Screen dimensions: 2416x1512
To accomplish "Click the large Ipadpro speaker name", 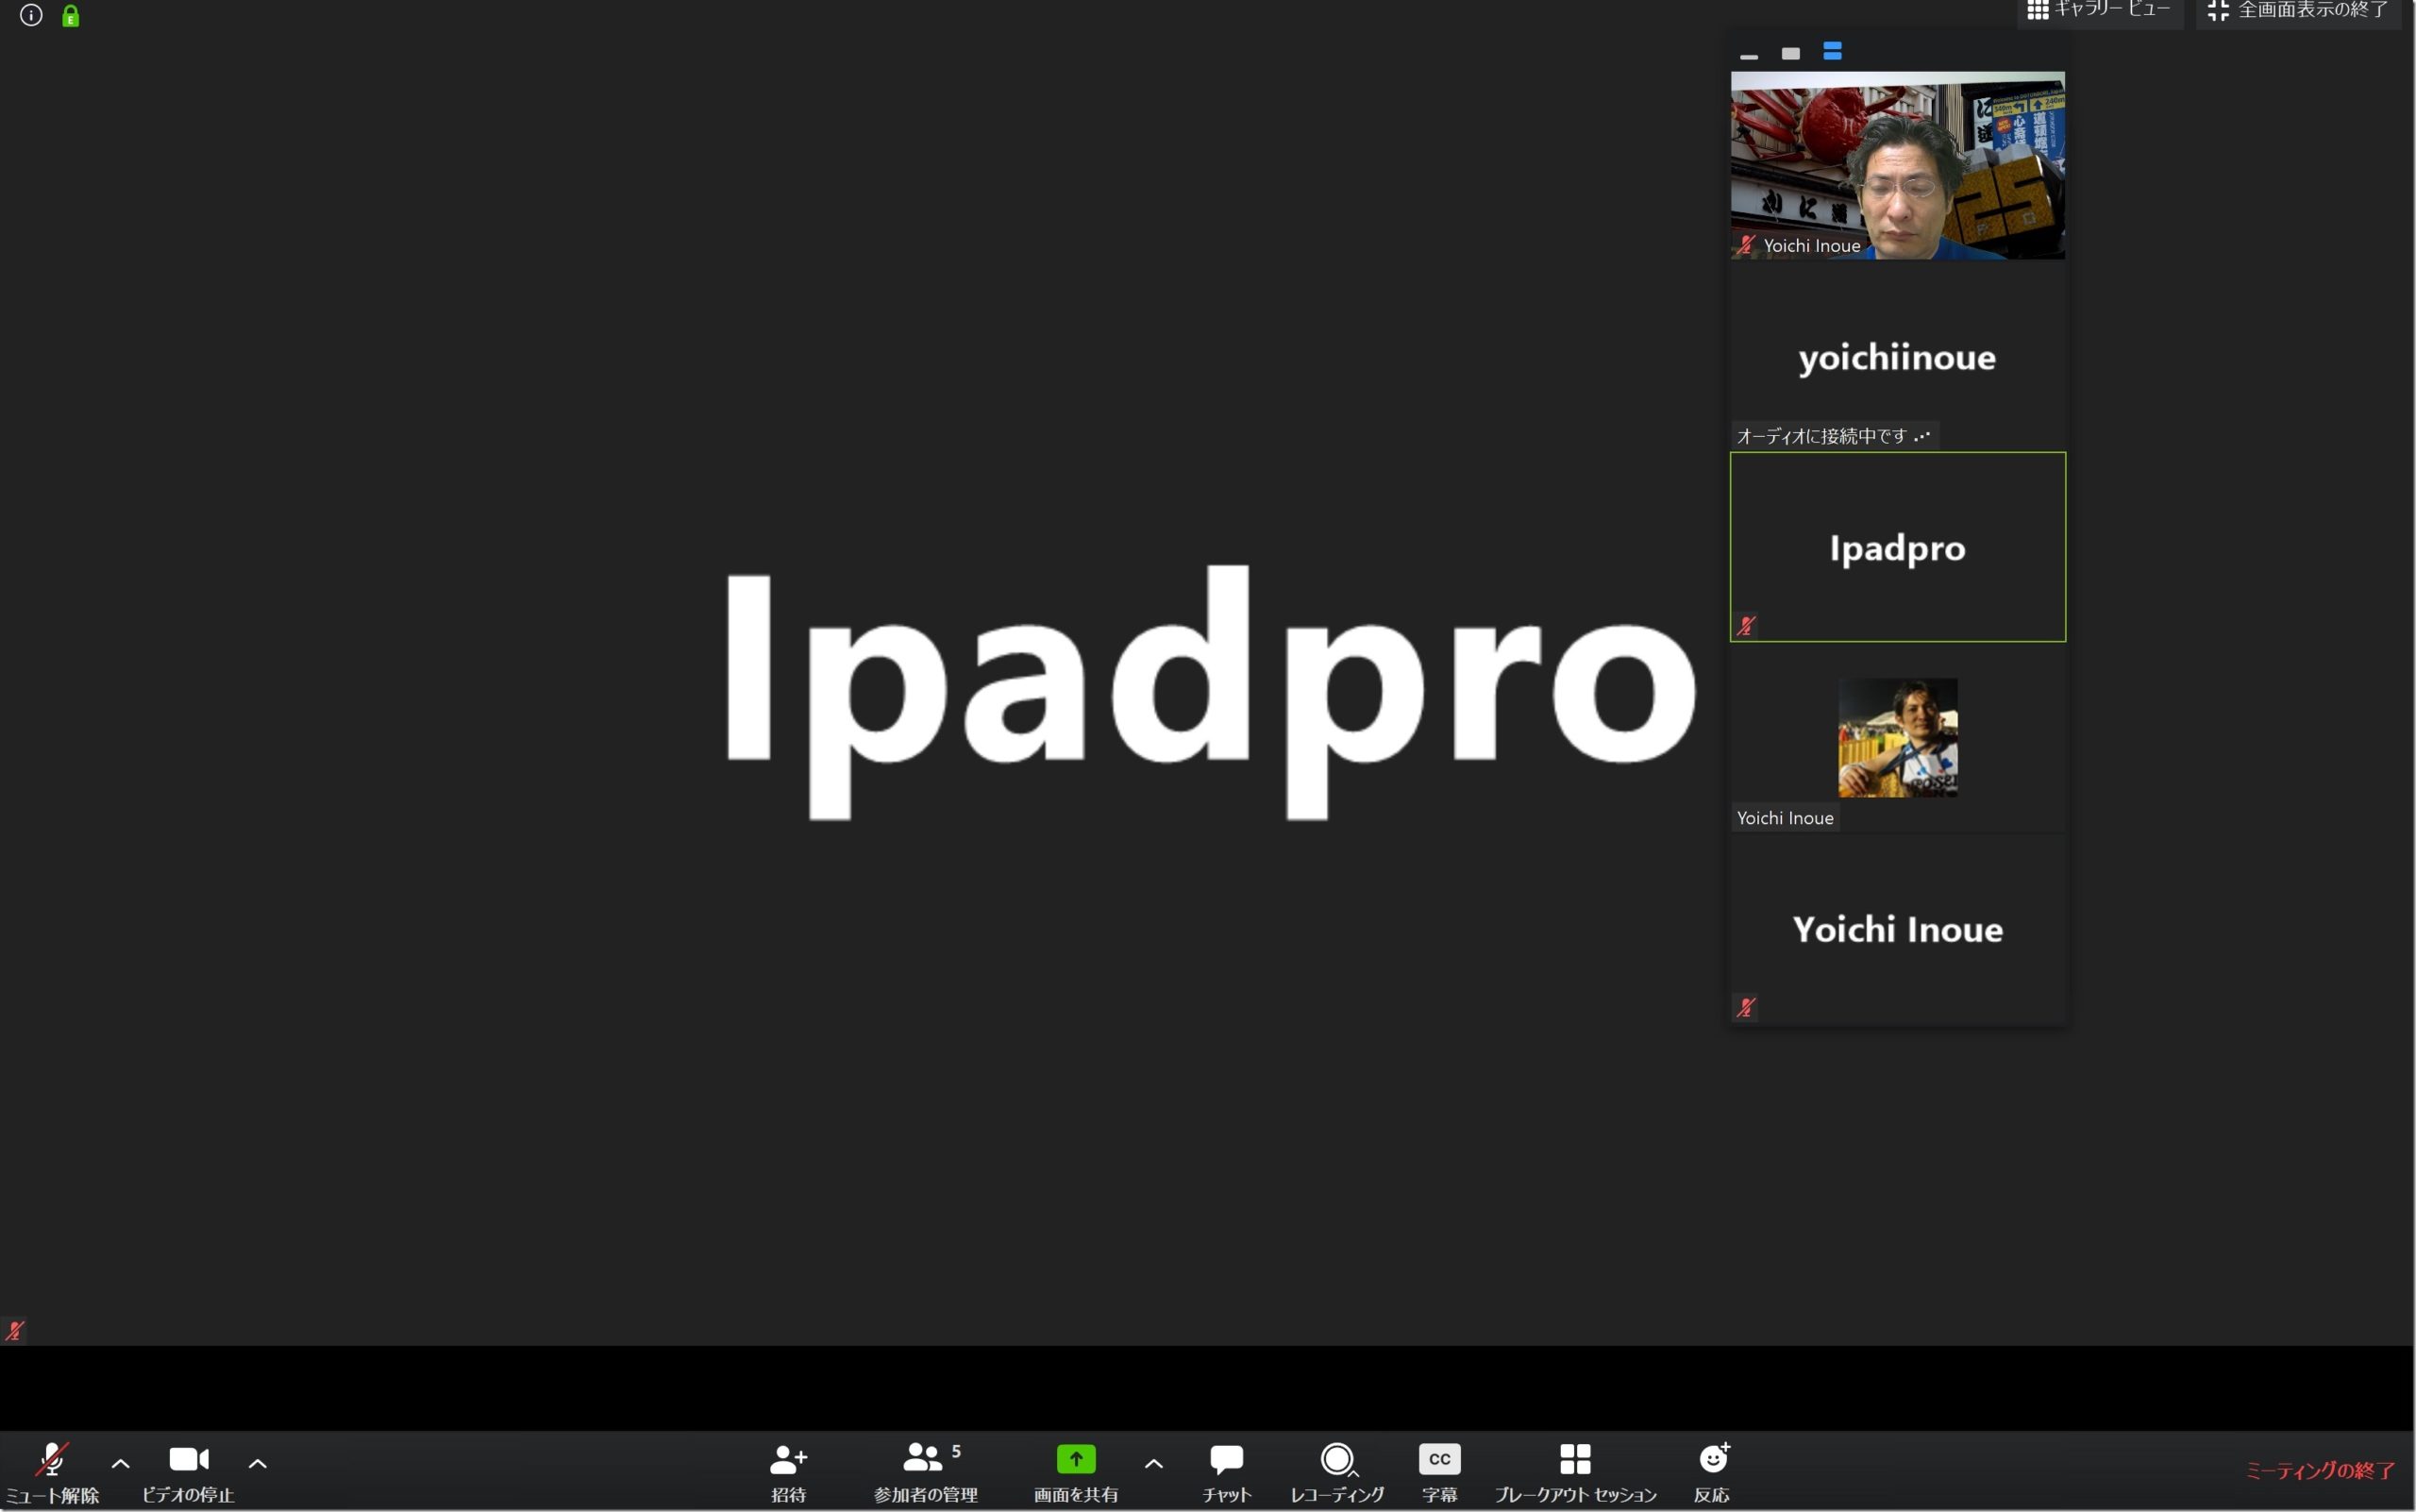I will coord(1210,692).
